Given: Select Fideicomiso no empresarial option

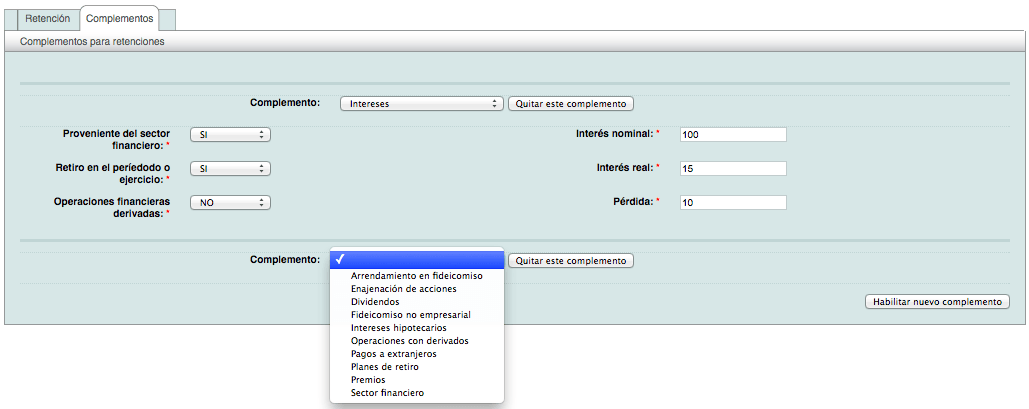Looking at the screenshot, I should (x=410, y=315).
